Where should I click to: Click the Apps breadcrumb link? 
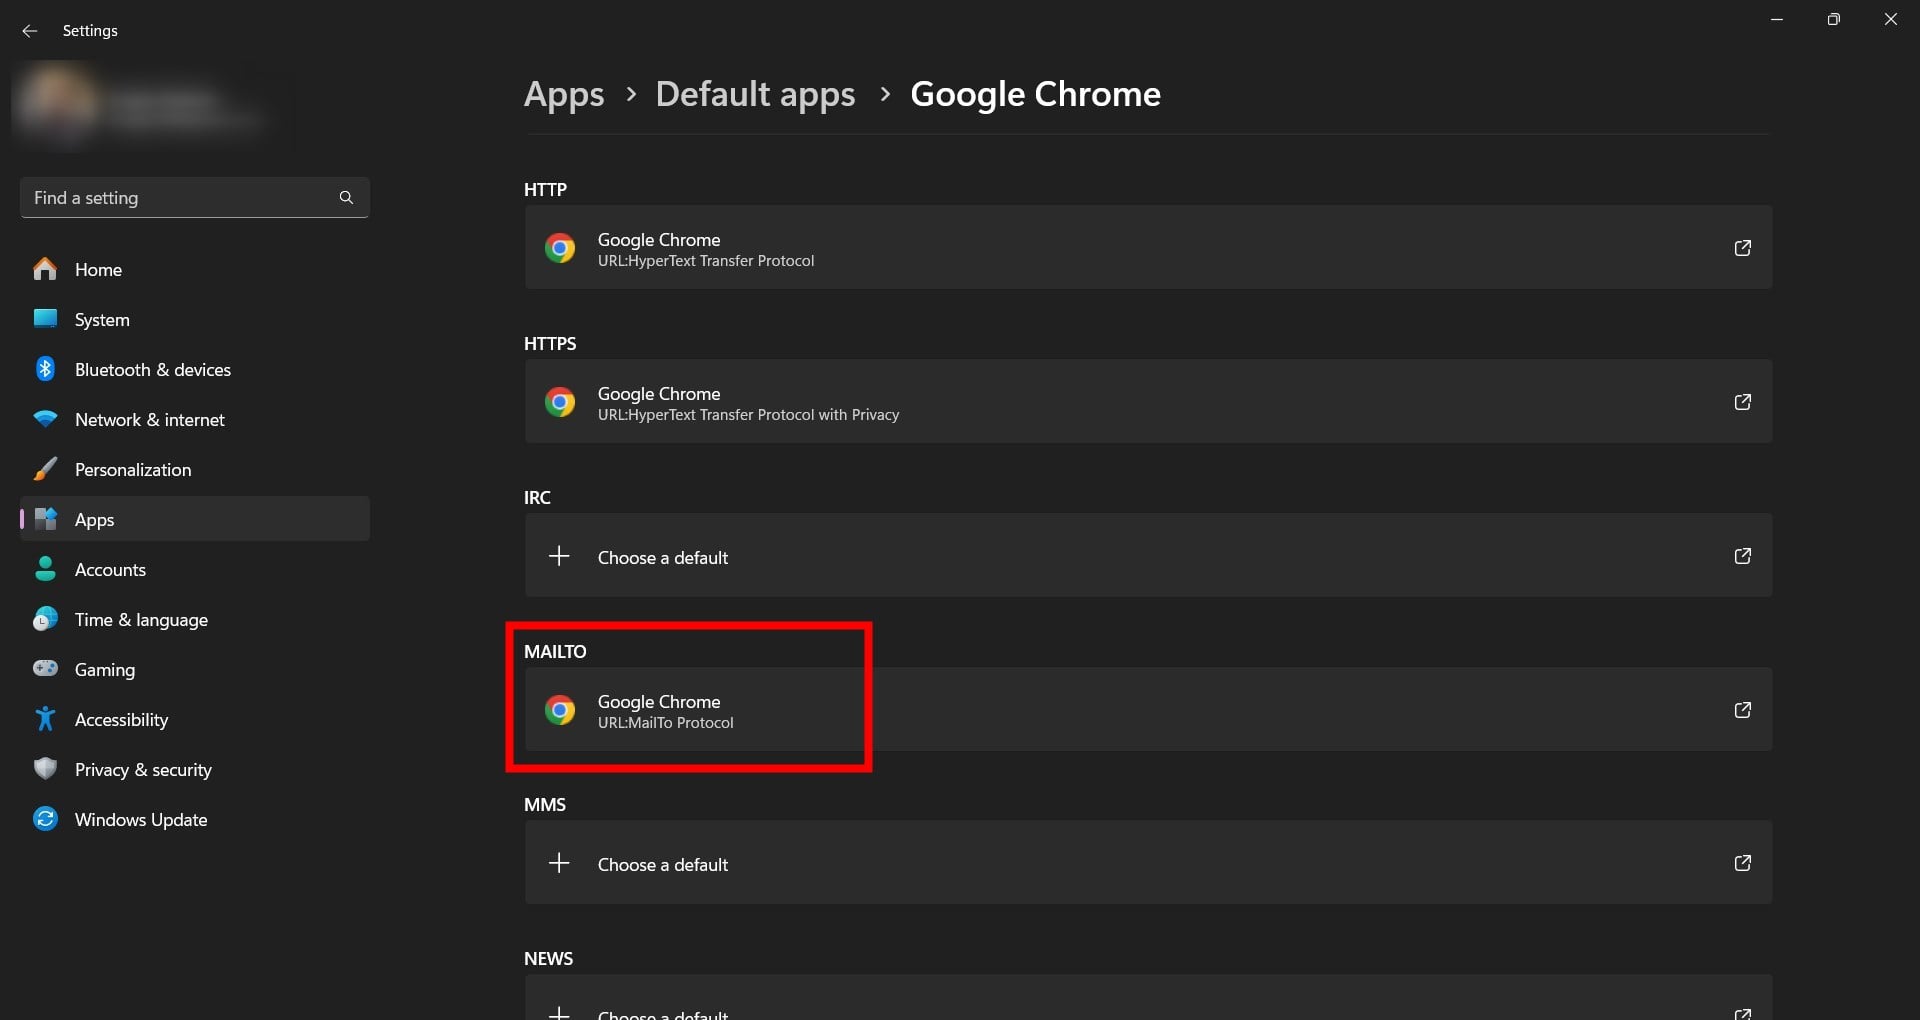click(564, 94)
